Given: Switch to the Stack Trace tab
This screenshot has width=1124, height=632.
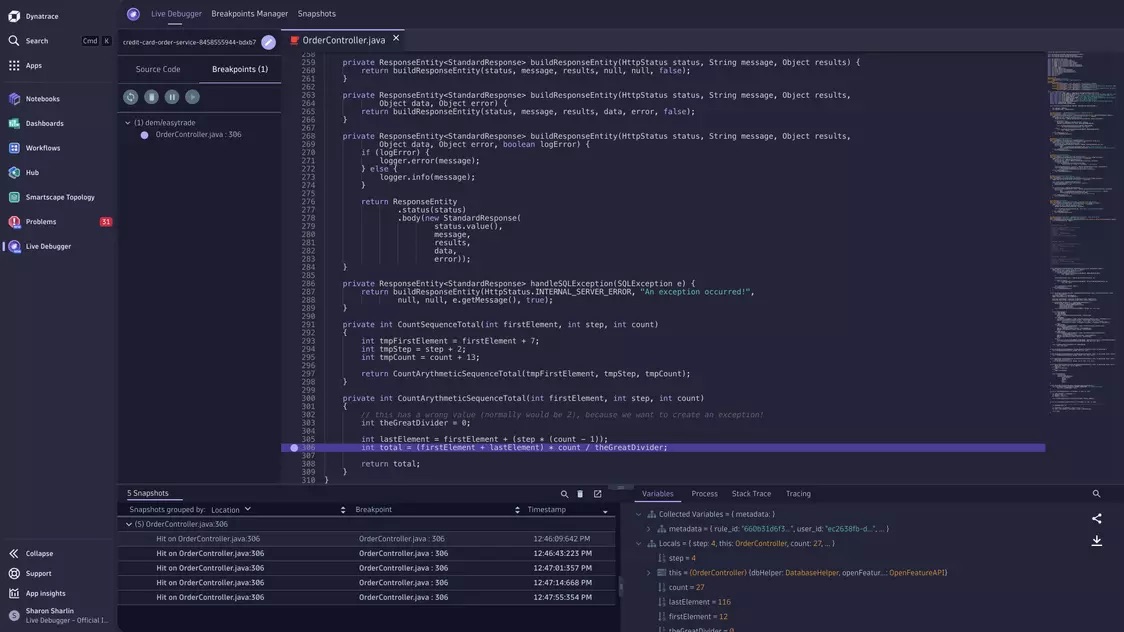Looking at the screenshot, I should 751,494.
